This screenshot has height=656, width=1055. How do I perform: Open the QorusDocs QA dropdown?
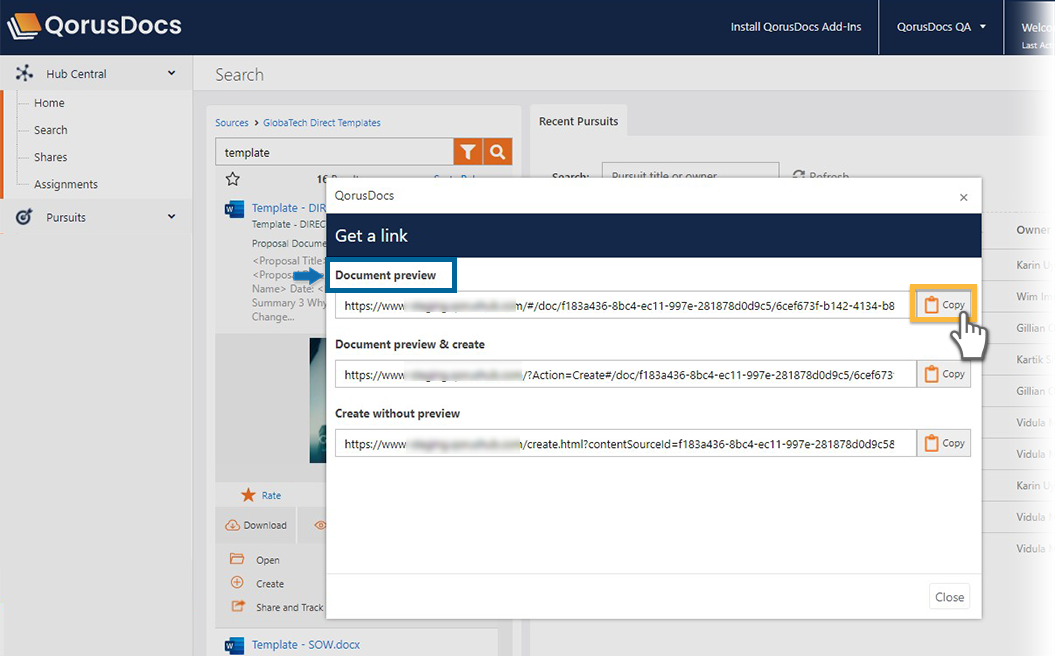(x=941, y=27)
